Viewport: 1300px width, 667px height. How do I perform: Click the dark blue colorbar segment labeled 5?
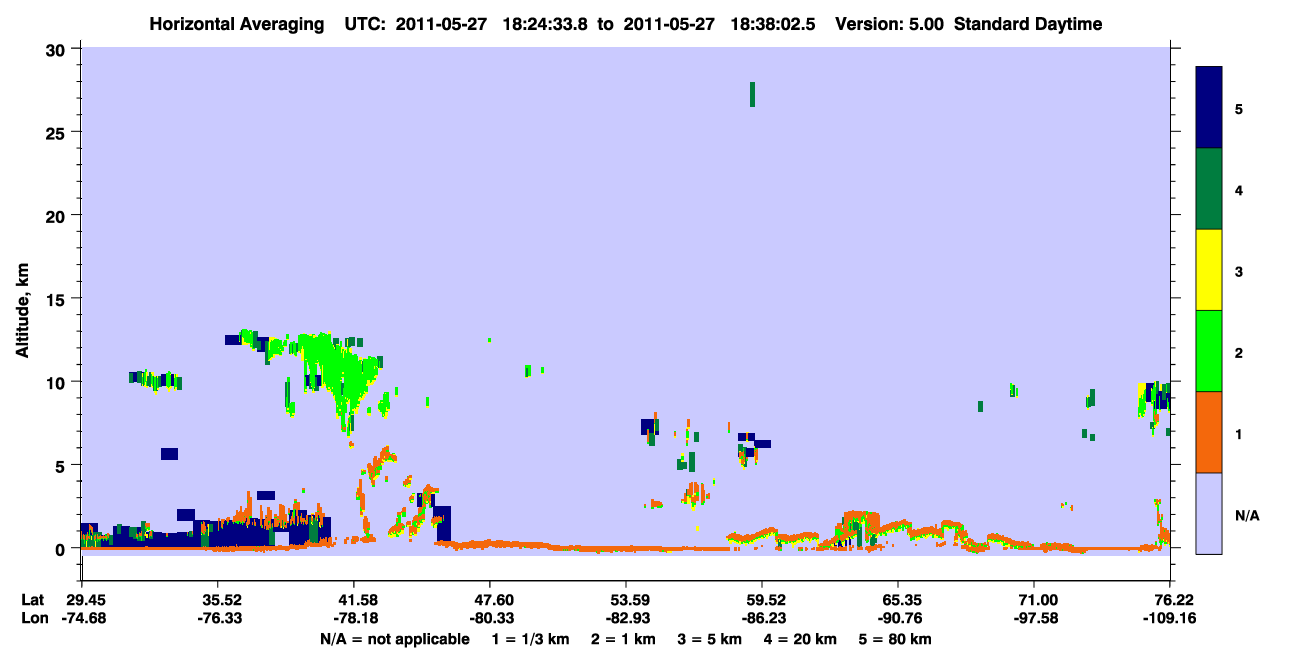pyautogui.click(x=1209, y=107)
